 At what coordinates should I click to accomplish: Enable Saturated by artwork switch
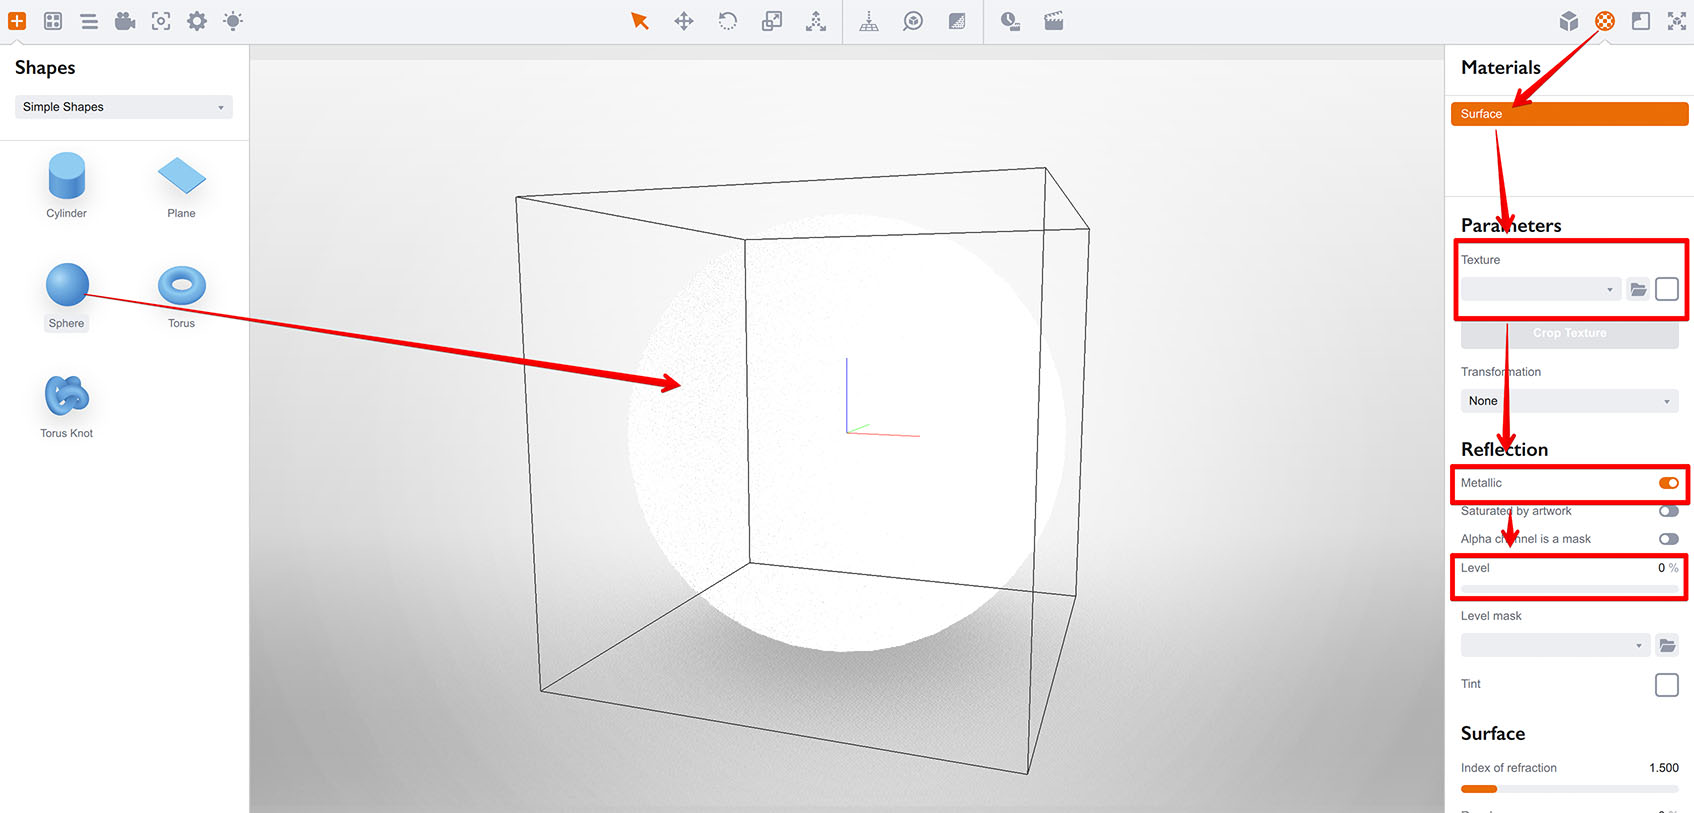(x=1668, y=511)
